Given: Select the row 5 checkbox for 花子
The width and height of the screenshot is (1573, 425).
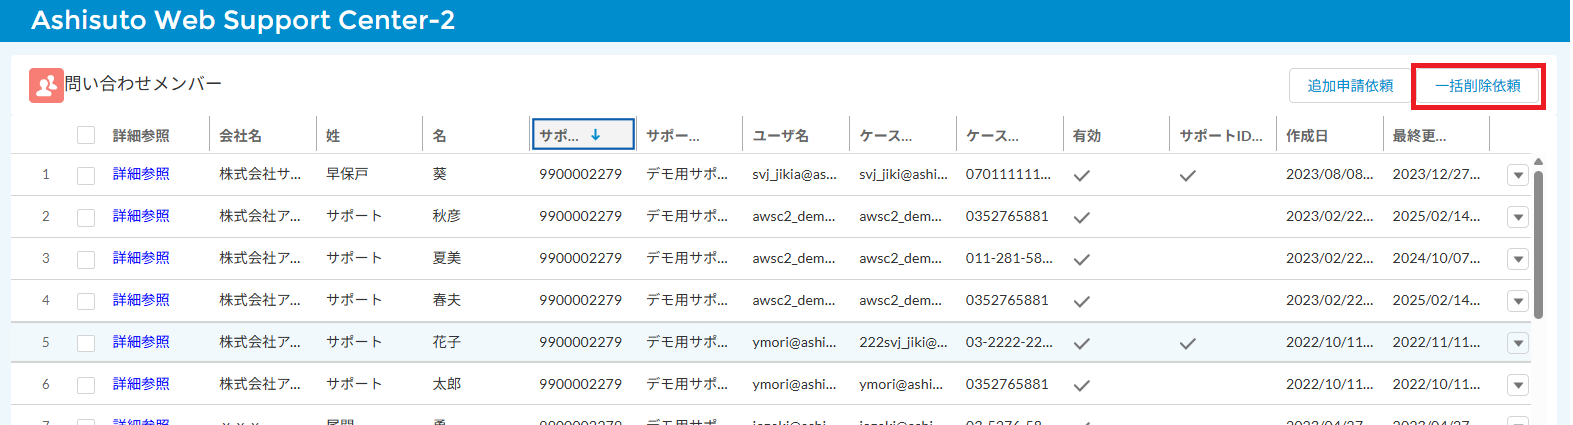Looking at the screenshot, I should [x=86, y=343].
